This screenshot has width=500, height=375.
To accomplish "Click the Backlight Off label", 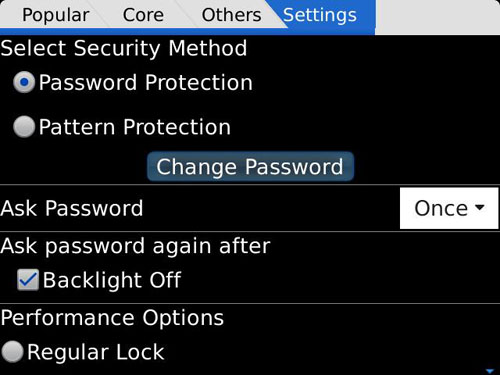I will point(112,280).
